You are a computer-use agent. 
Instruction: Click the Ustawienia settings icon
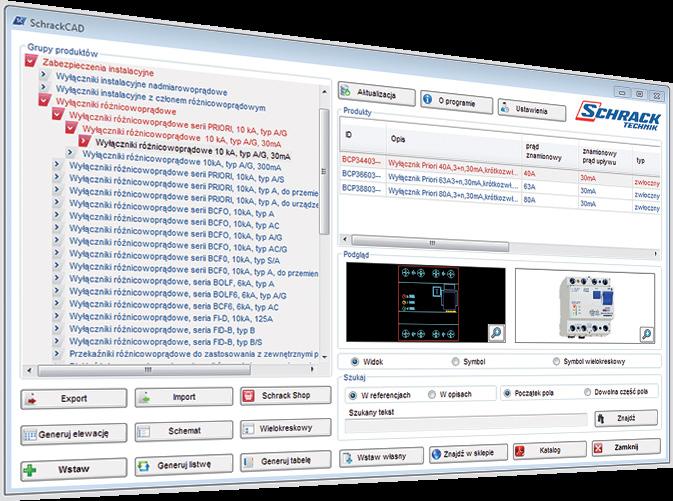505,106
